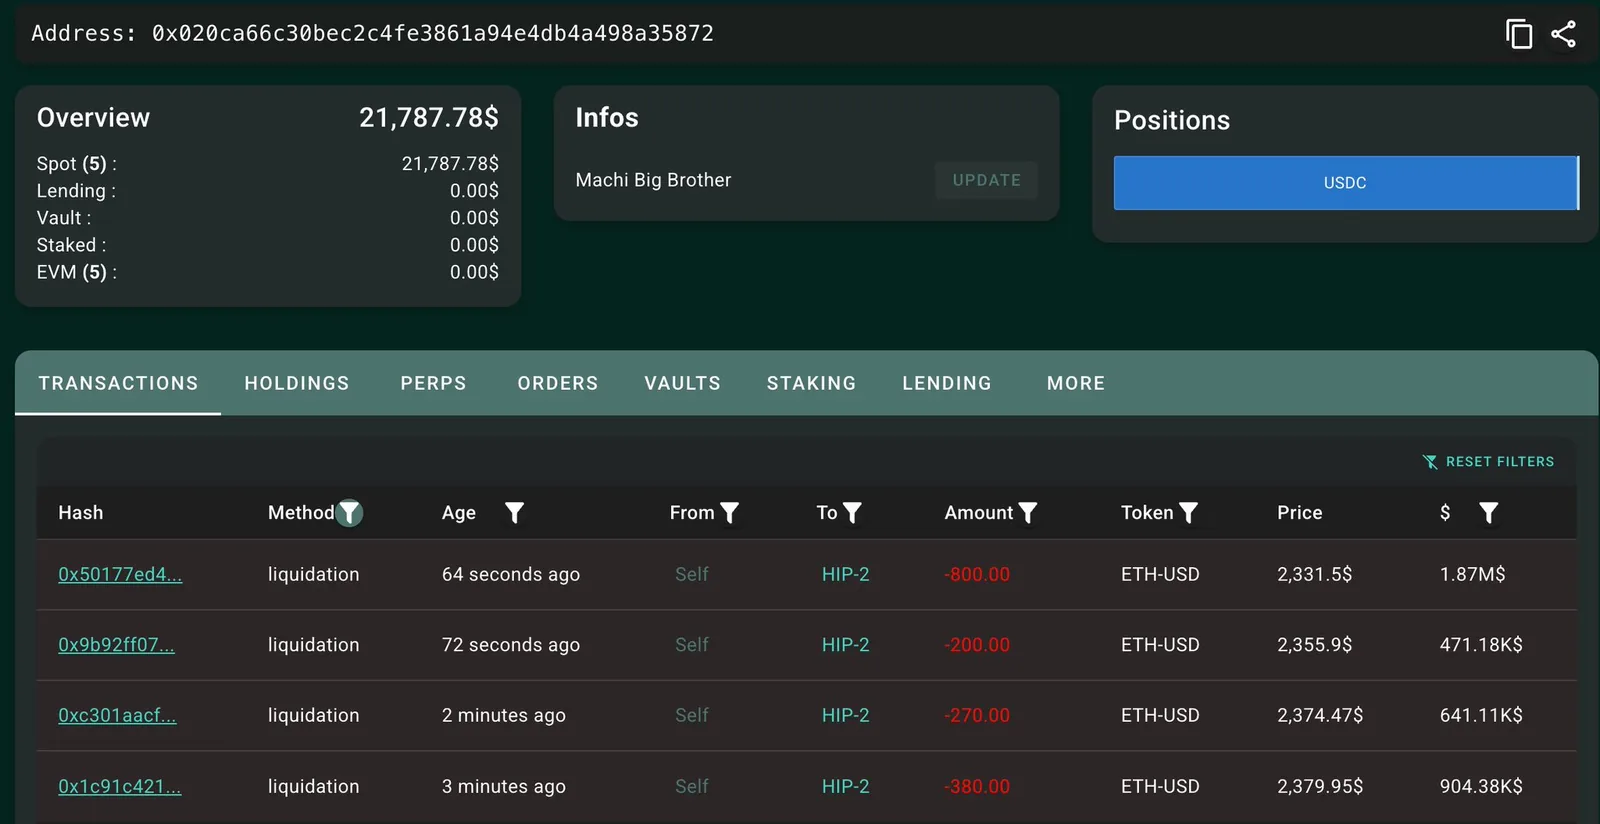Open transaction hash 0x50177ed4...
Viewport: 1600px width, 824px height.
coord(120,574)
